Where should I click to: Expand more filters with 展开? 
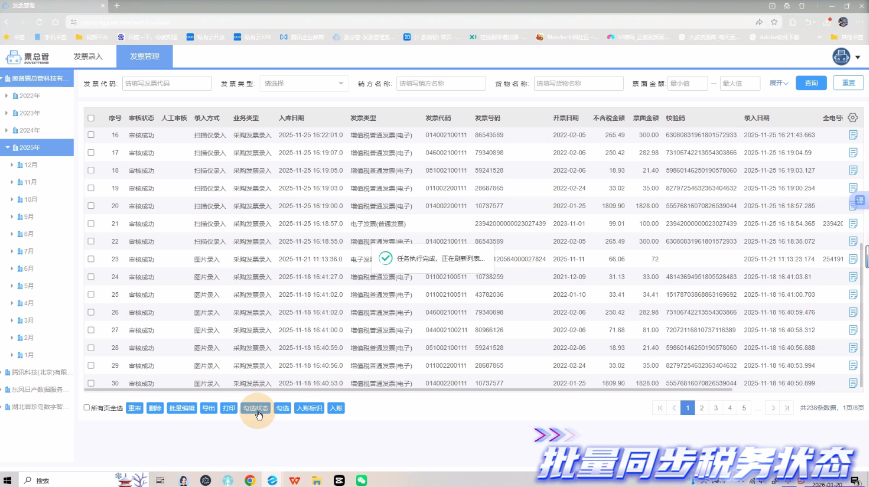pyautogui.click(x=779, y=83)
